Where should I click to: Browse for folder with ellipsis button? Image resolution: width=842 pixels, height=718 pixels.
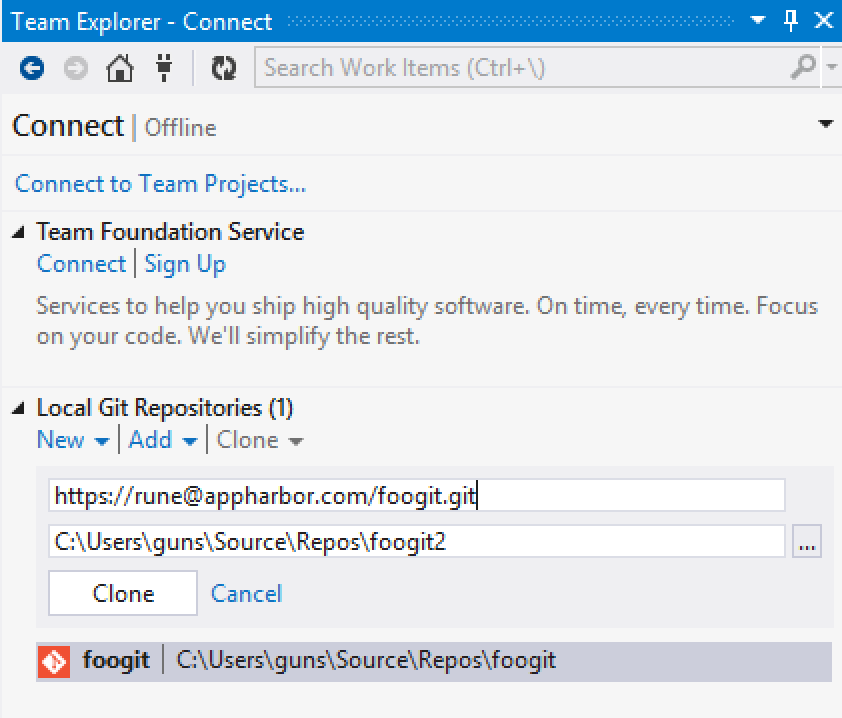click(x=807, y=541)
